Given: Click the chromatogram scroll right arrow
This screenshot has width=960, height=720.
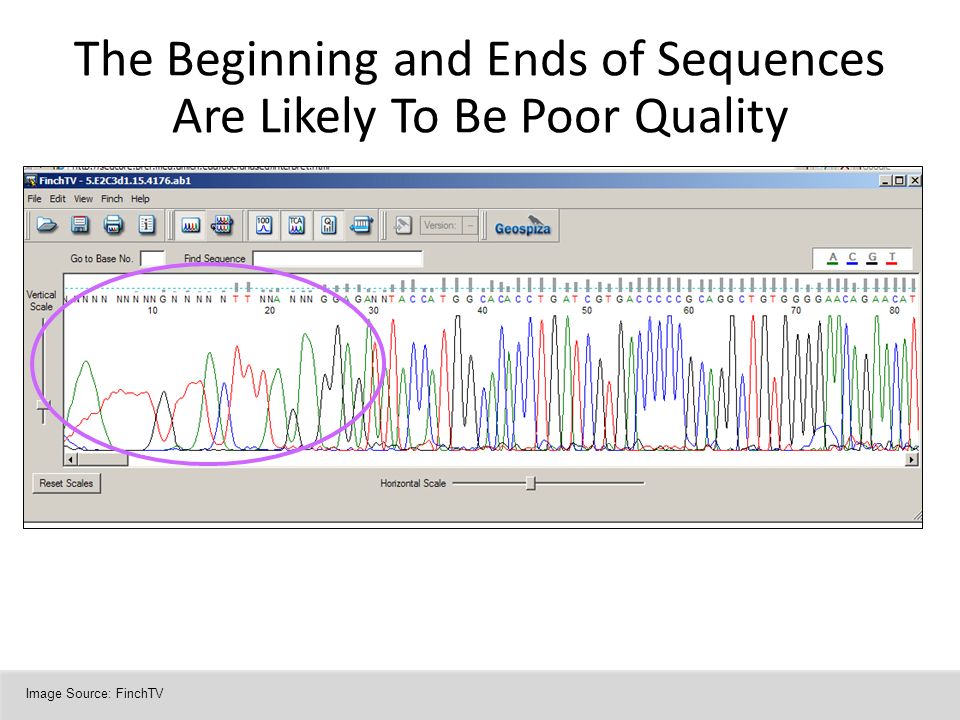Looking at the screenshot, I should click(912, 459).
